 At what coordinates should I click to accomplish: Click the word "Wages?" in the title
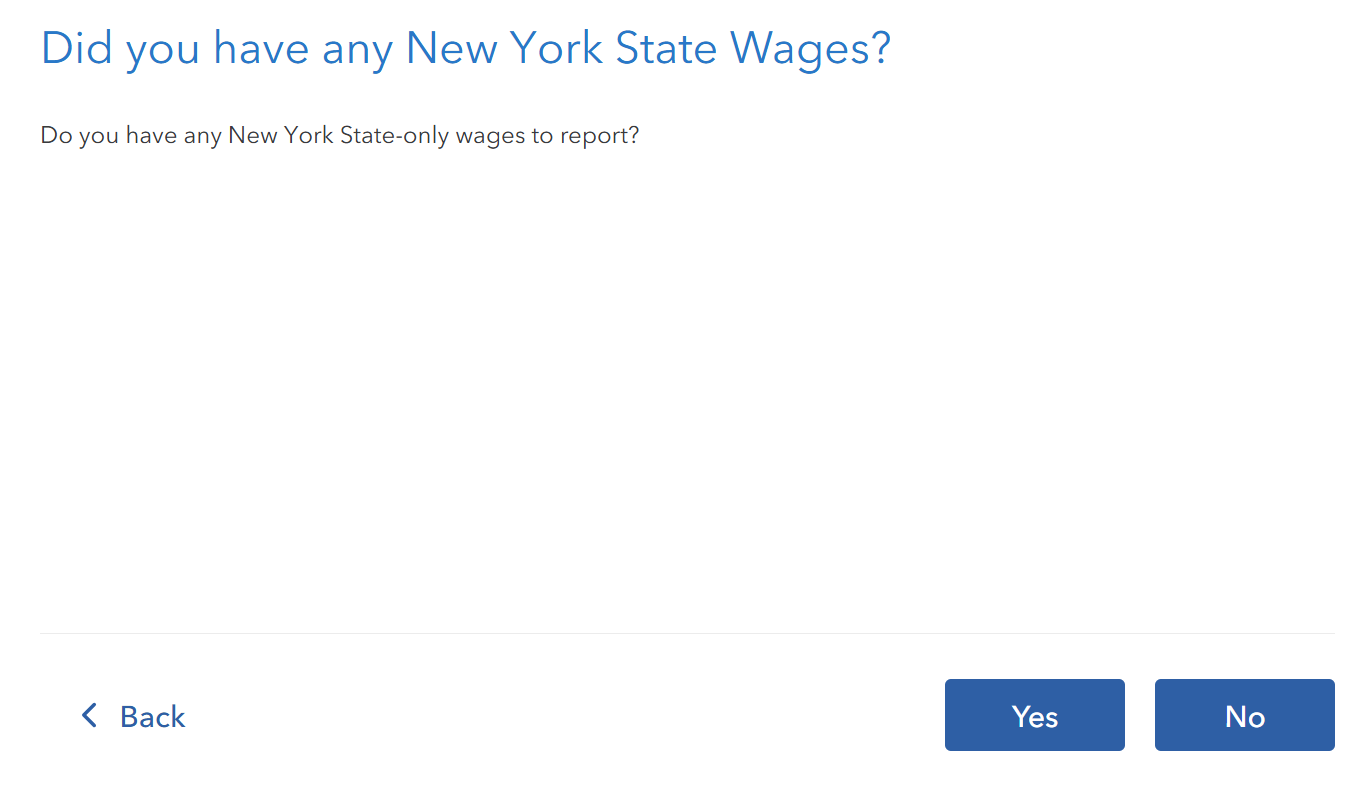pyautogui.click(x=810, y=49)
